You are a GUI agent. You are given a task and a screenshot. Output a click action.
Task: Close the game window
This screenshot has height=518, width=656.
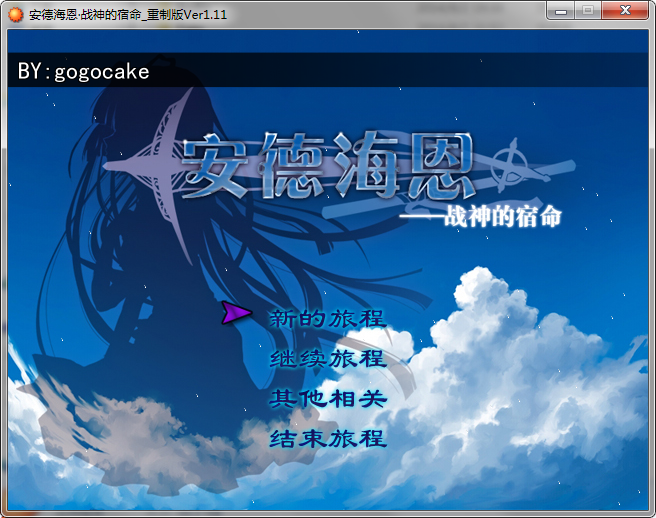tap(625, 11)
